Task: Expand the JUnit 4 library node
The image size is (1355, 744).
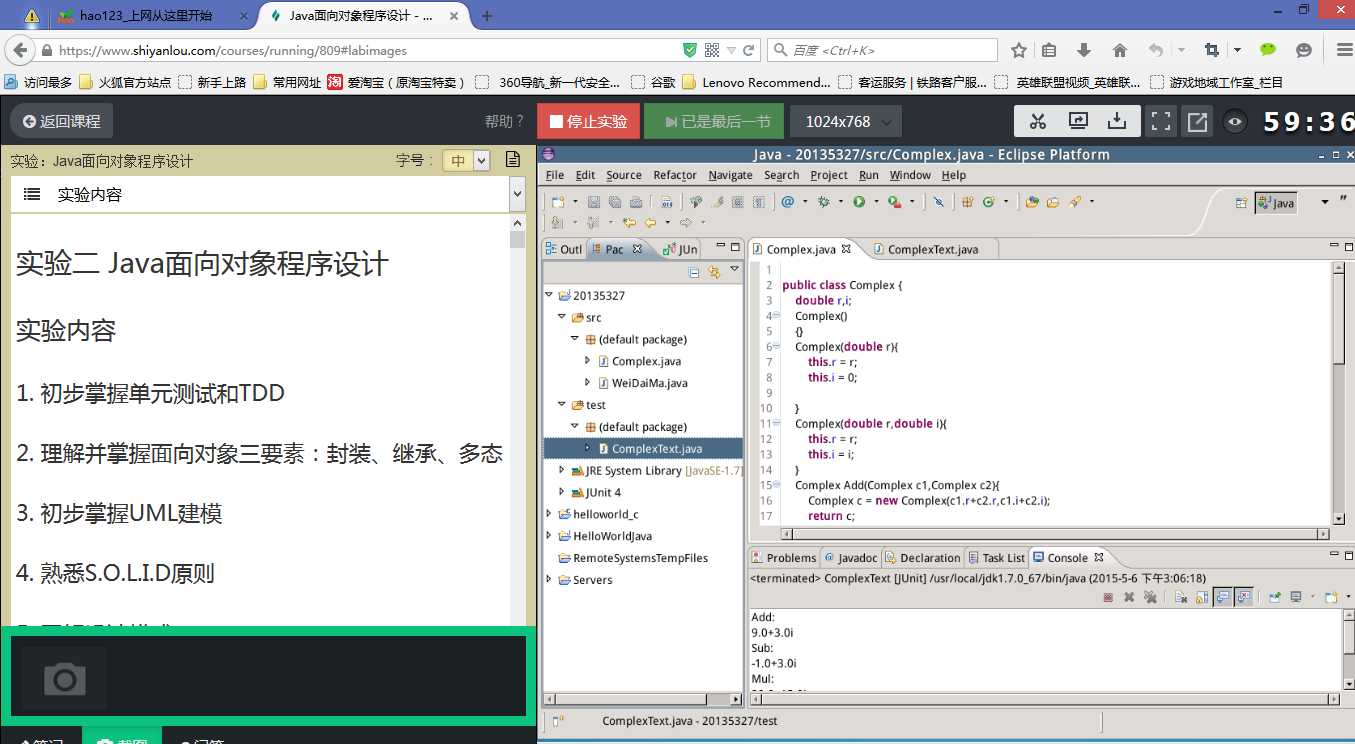Action: (562, 492)
